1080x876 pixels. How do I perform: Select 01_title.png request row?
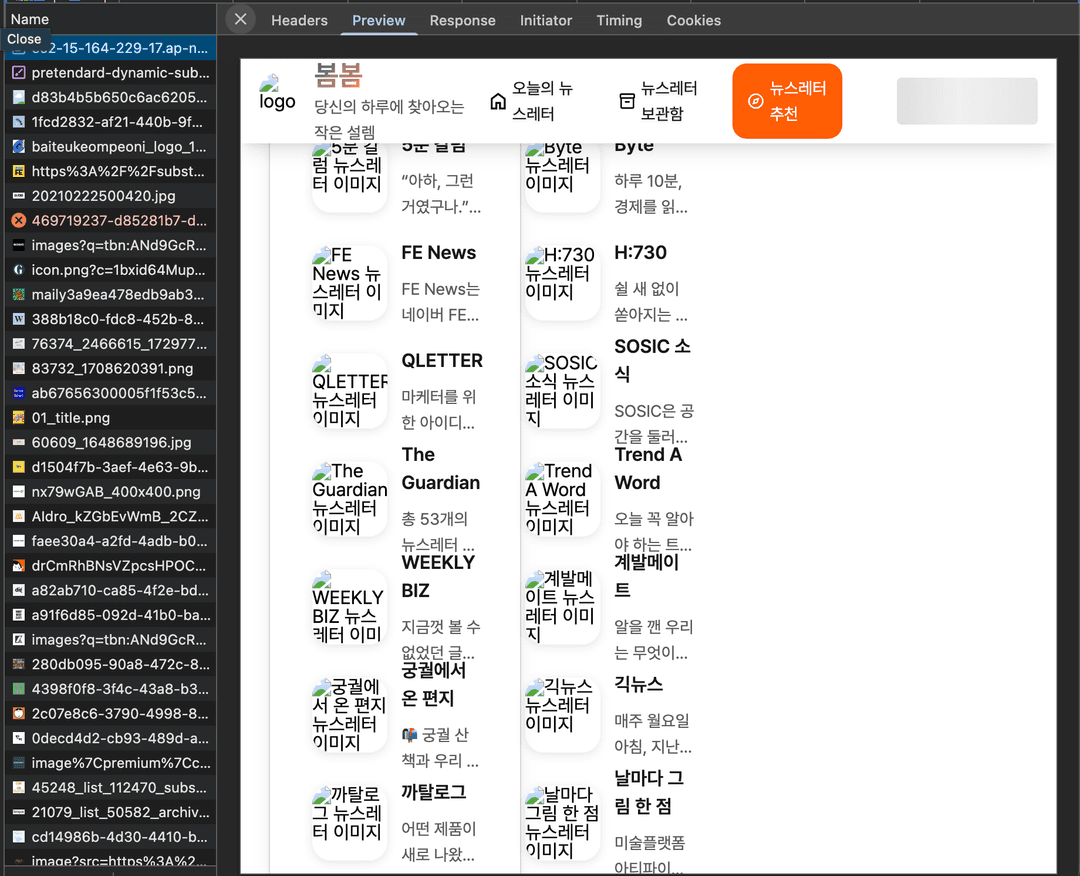pos(110,418)
